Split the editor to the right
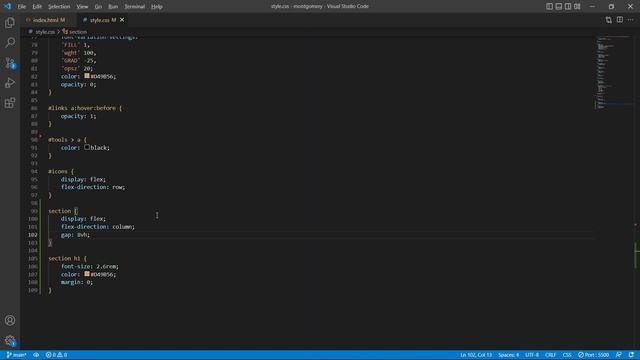 pyautogui.click(x=620, y=20)
